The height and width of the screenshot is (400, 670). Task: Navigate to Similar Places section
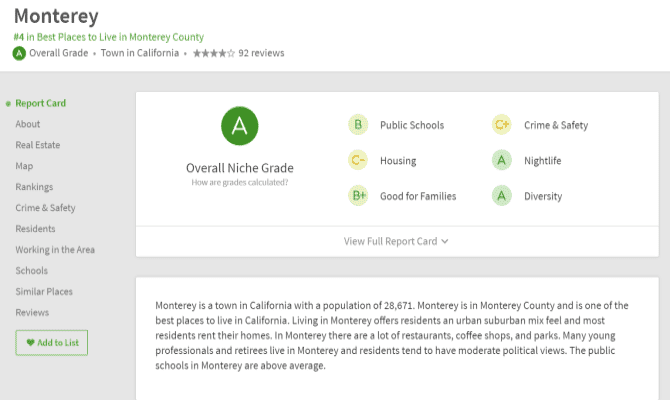tap(44, 292)
